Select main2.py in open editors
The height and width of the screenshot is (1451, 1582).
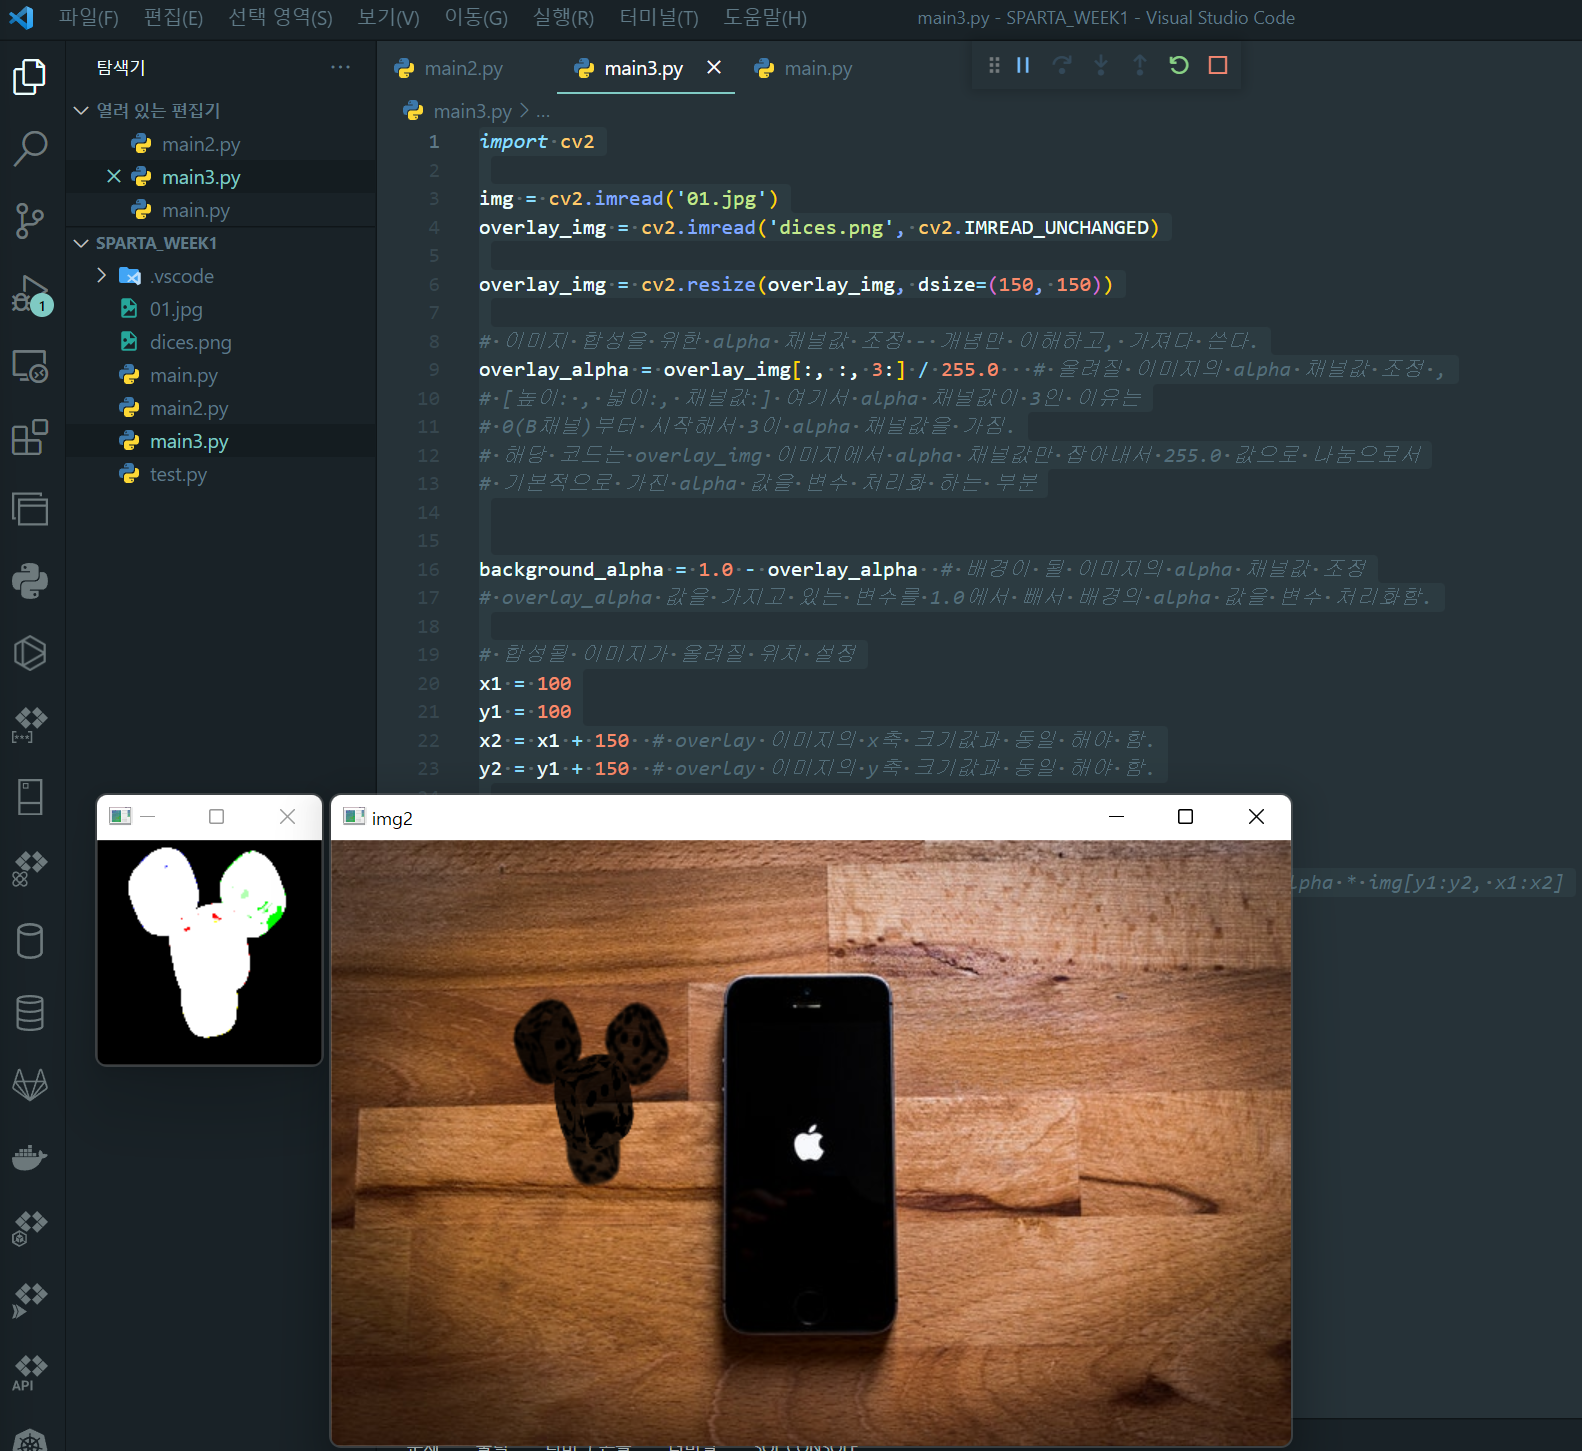click(x=220, y=144)
